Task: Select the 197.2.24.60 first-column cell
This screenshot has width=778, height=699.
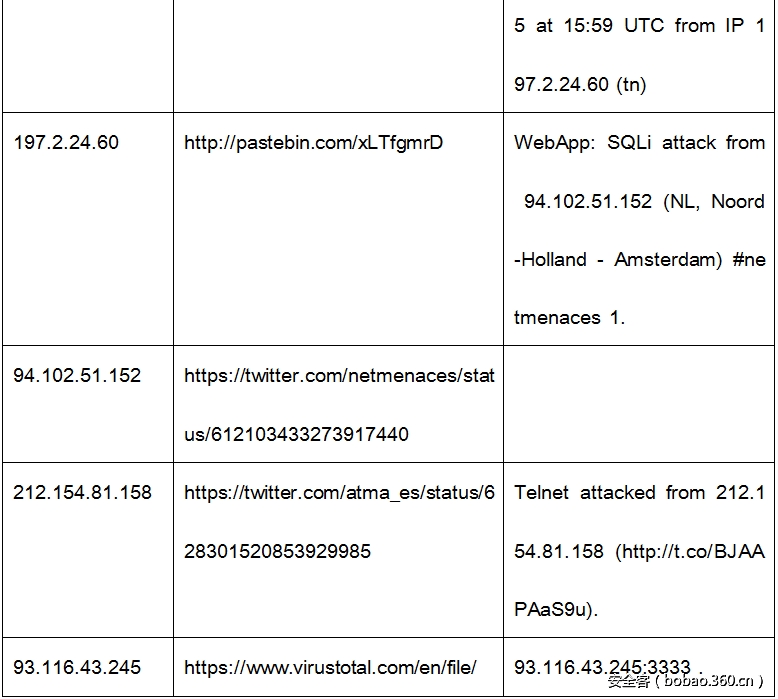Action: click(66, 143)
